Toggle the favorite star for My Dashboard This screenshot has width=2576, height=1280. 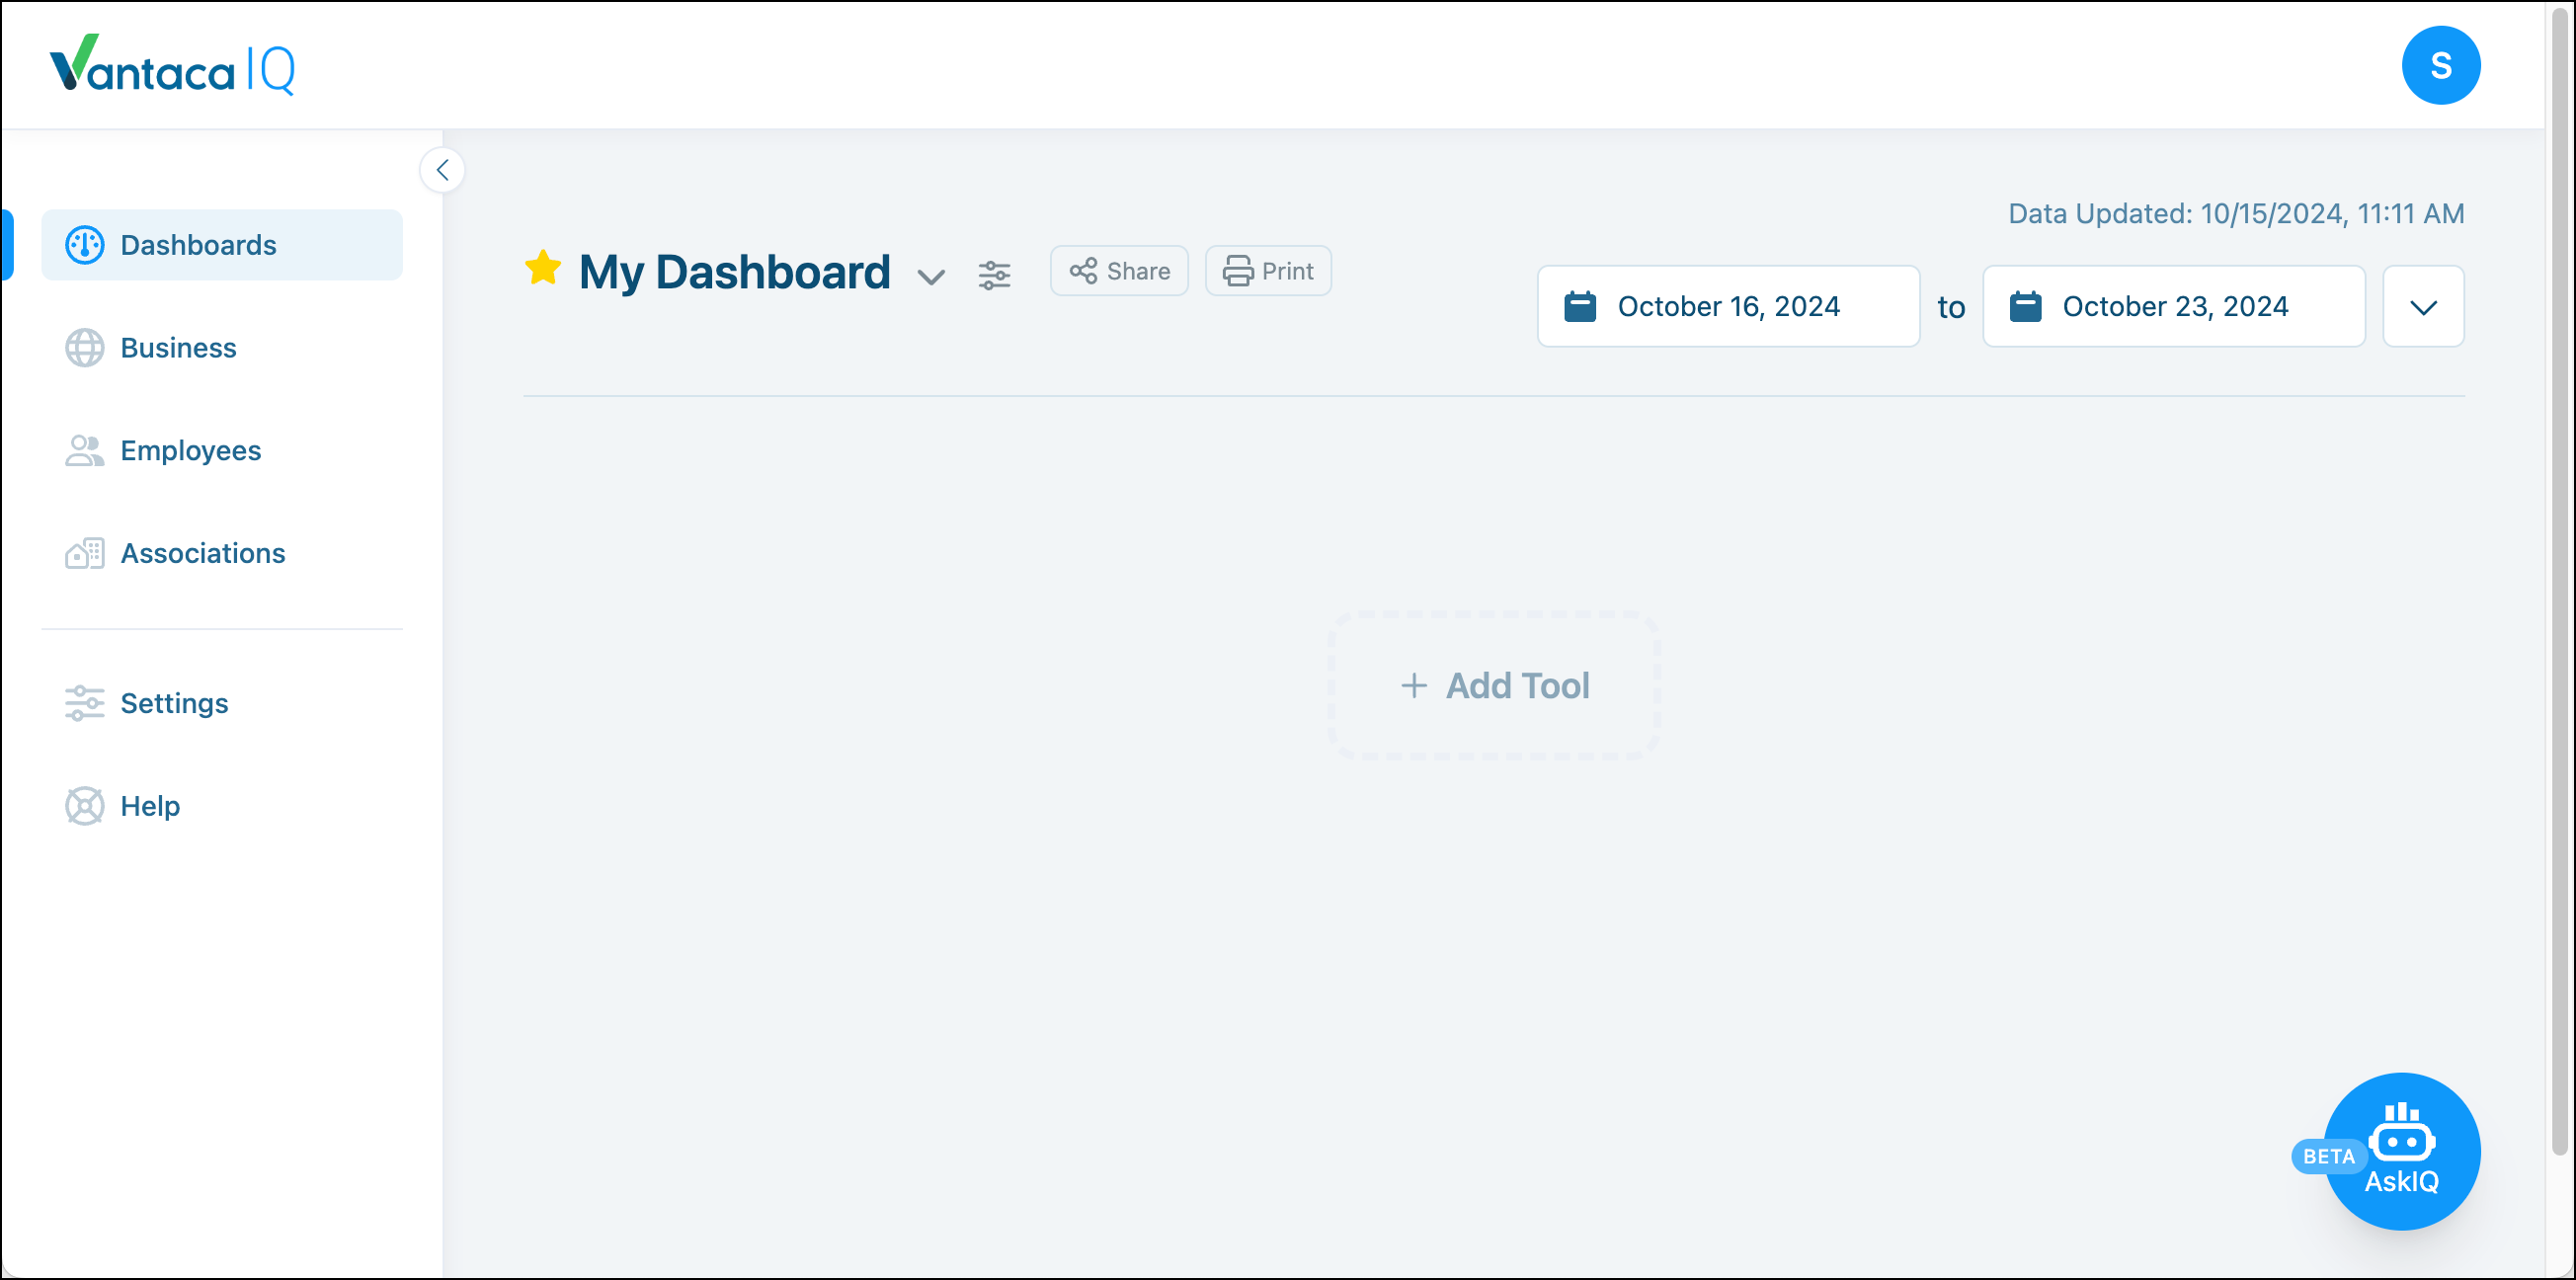[543, 268]
